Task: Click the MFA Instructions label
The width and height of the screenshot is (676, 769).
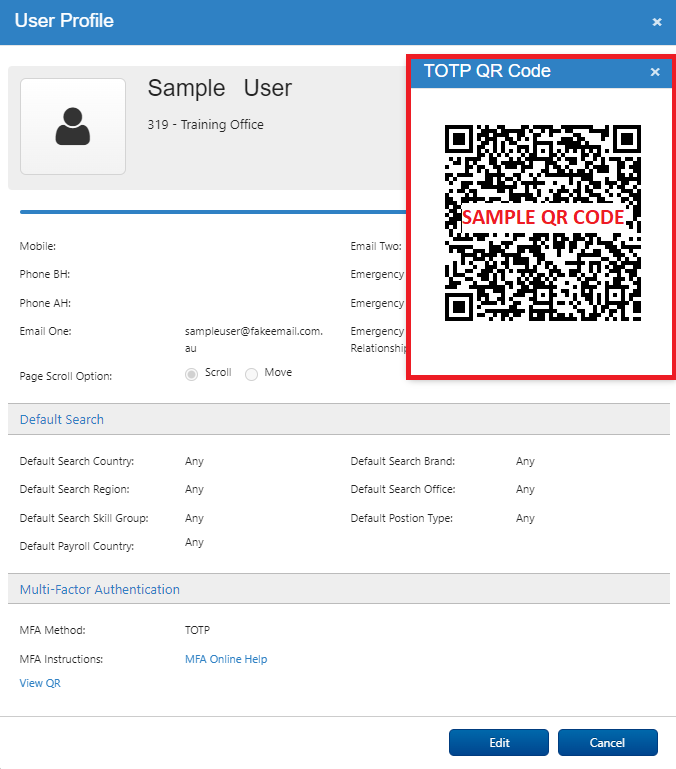Action: [61, 659]
